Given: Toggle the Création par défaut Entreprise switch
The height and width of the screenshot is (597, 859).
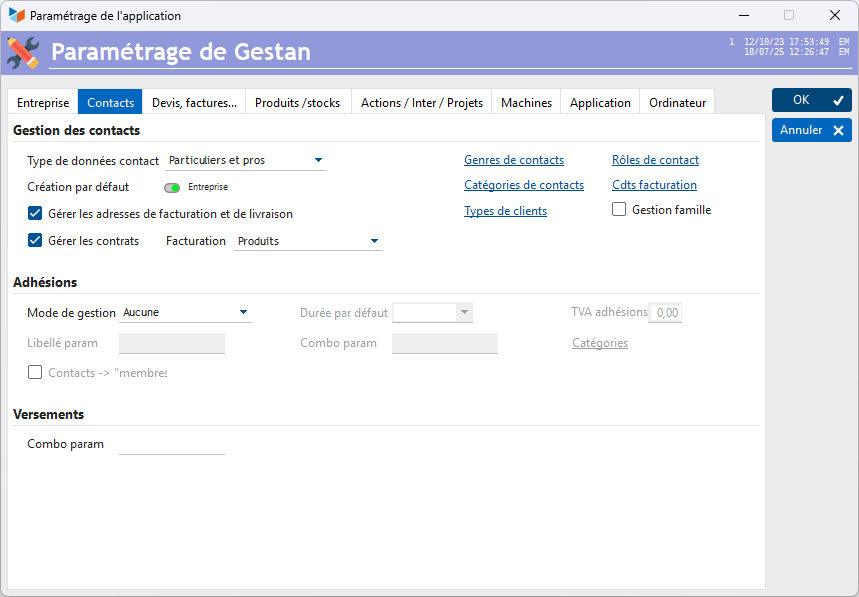Looking at the screenshot, I should 172,187.
